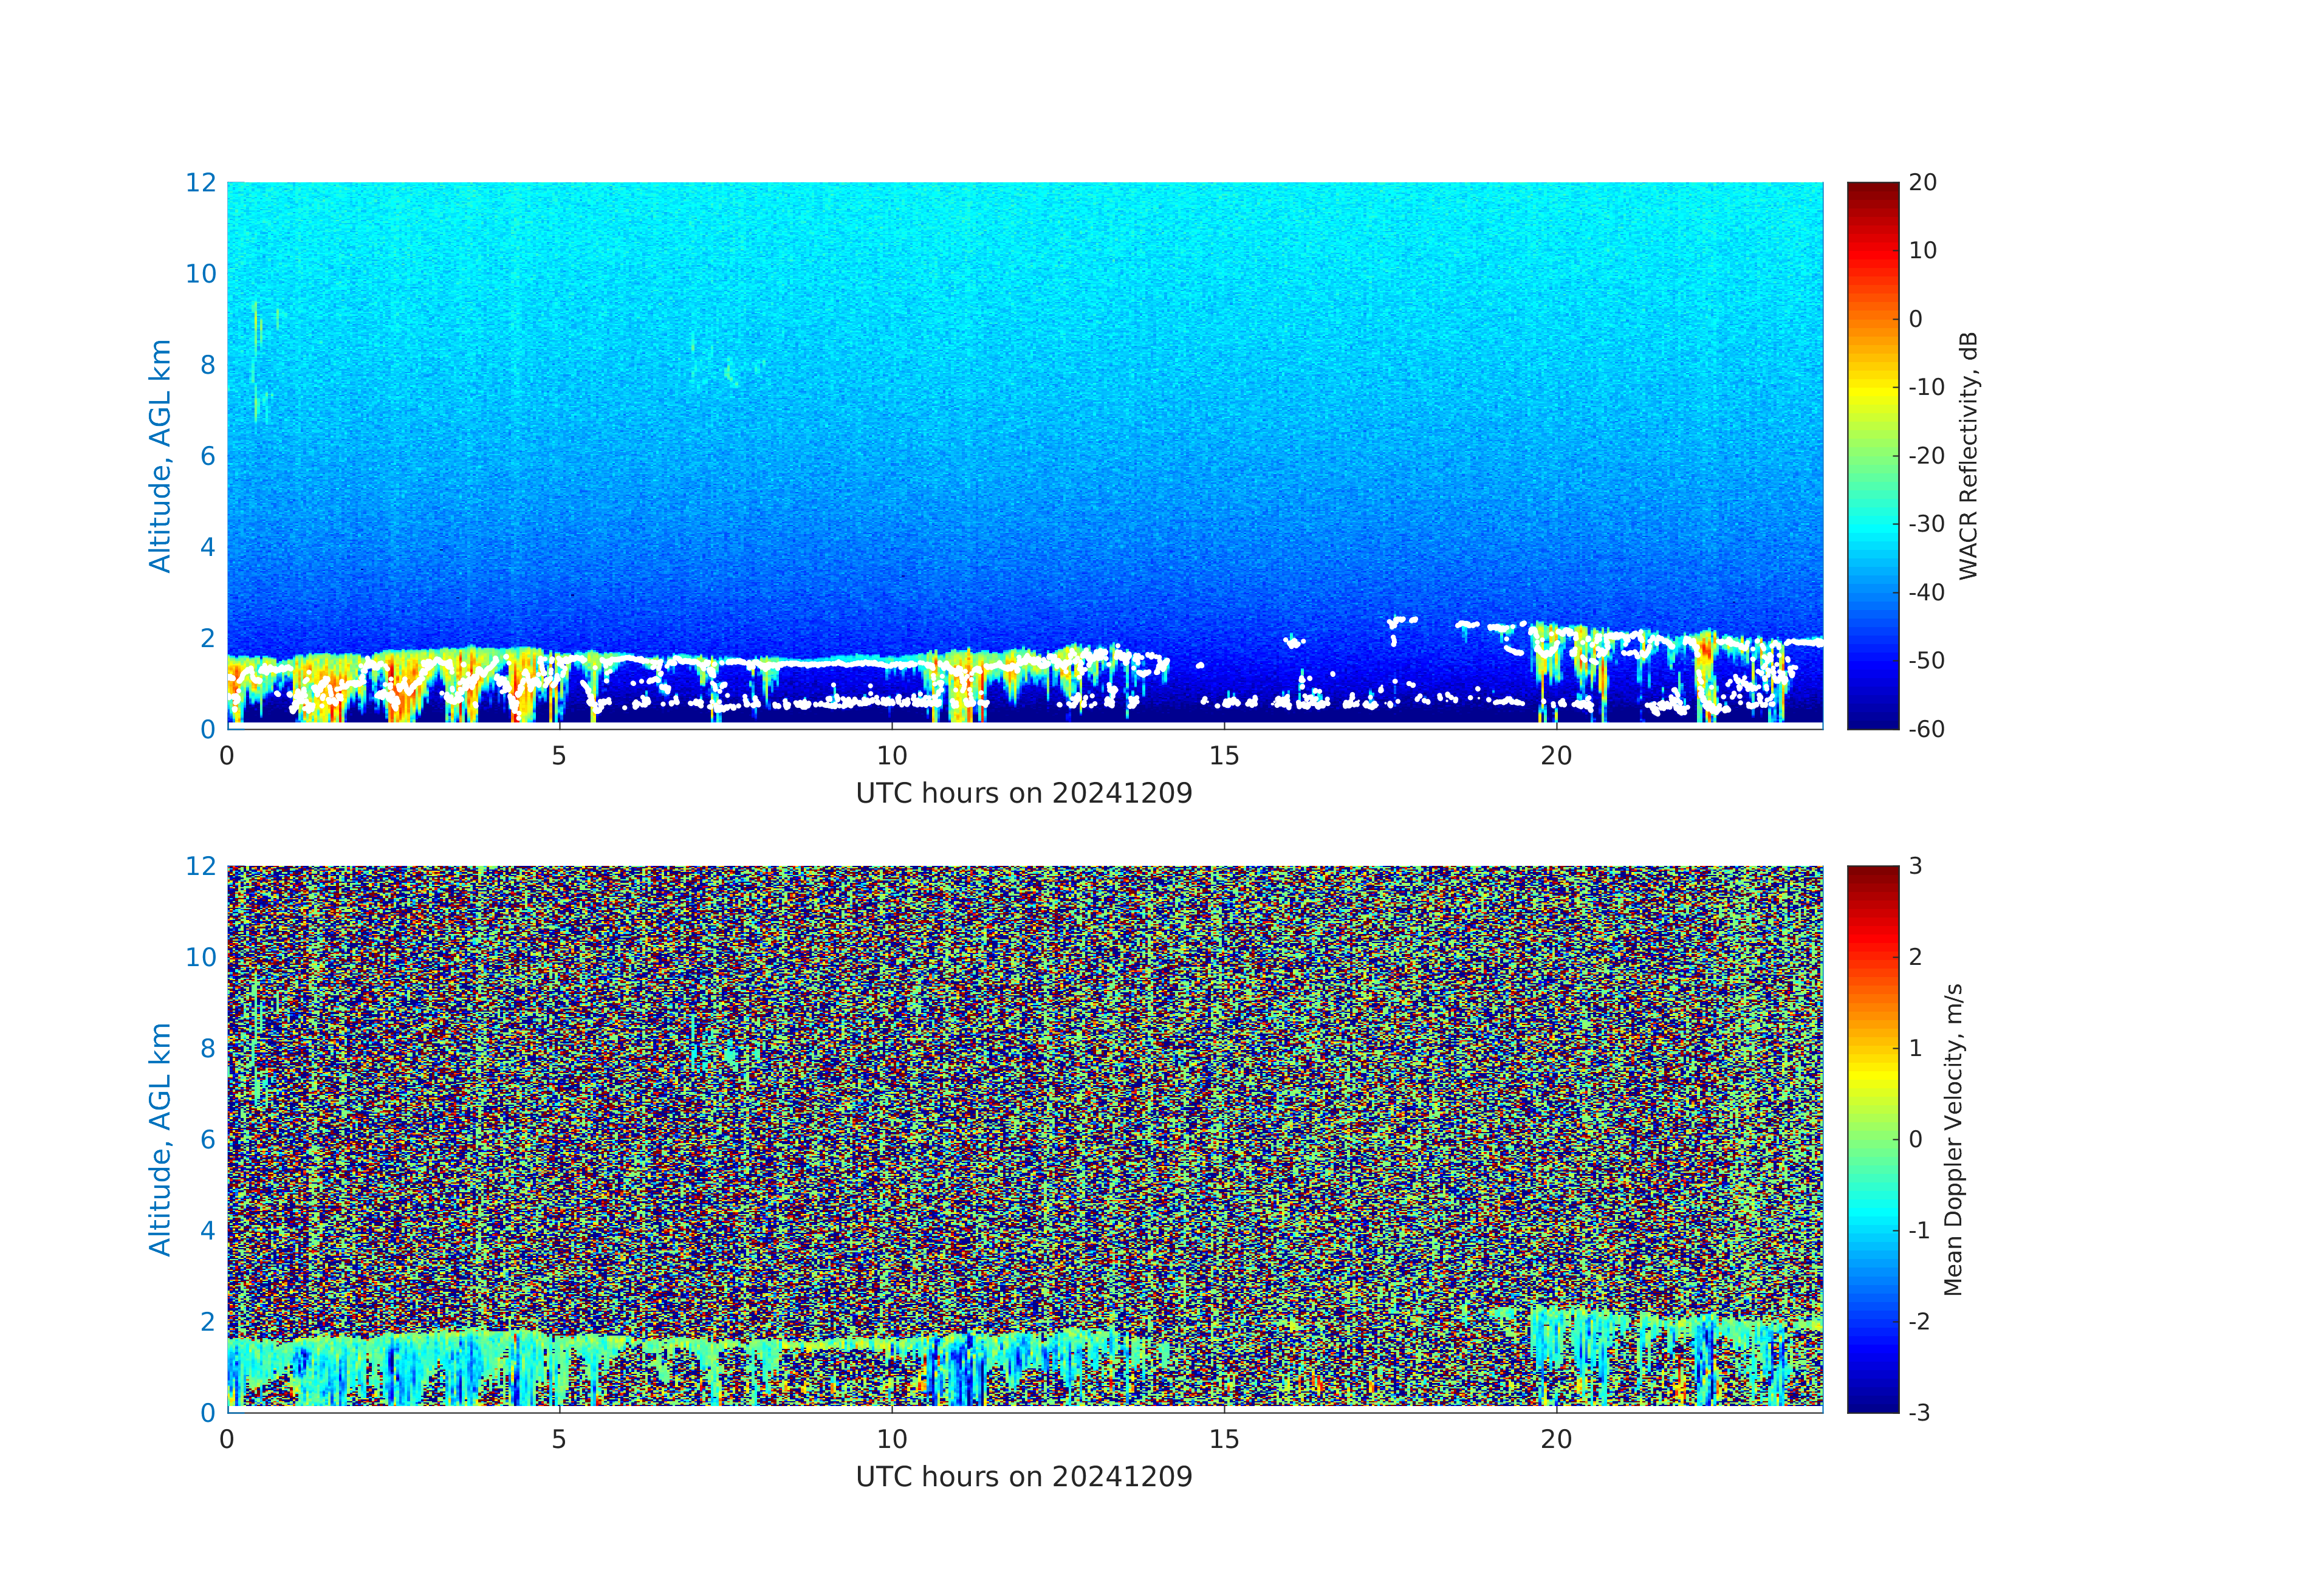Click x-axis tick 10 of bottom plot

click(x=892, y=1439)
